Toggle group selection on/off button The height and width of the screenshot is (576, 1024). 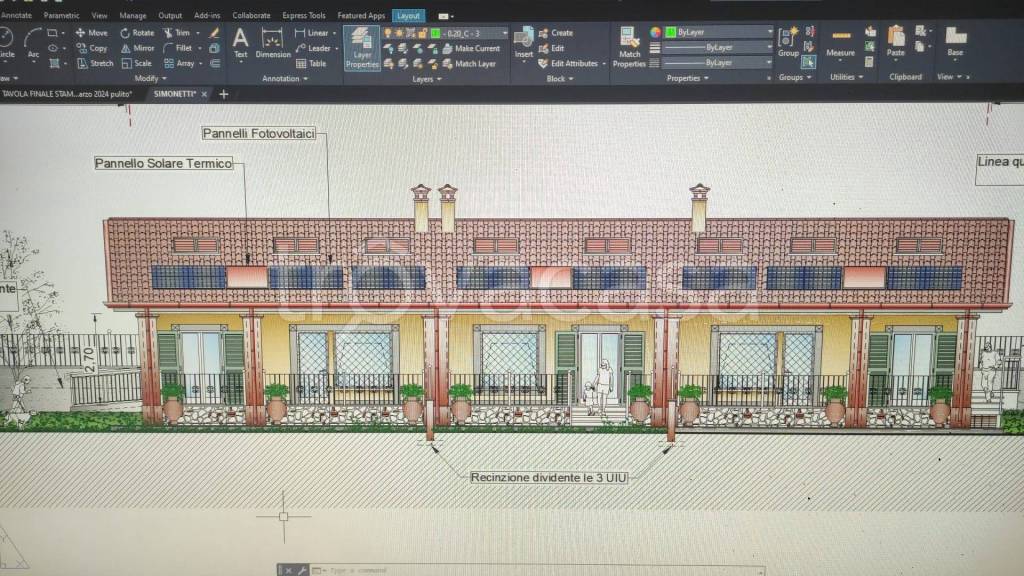tap(808, 62)
